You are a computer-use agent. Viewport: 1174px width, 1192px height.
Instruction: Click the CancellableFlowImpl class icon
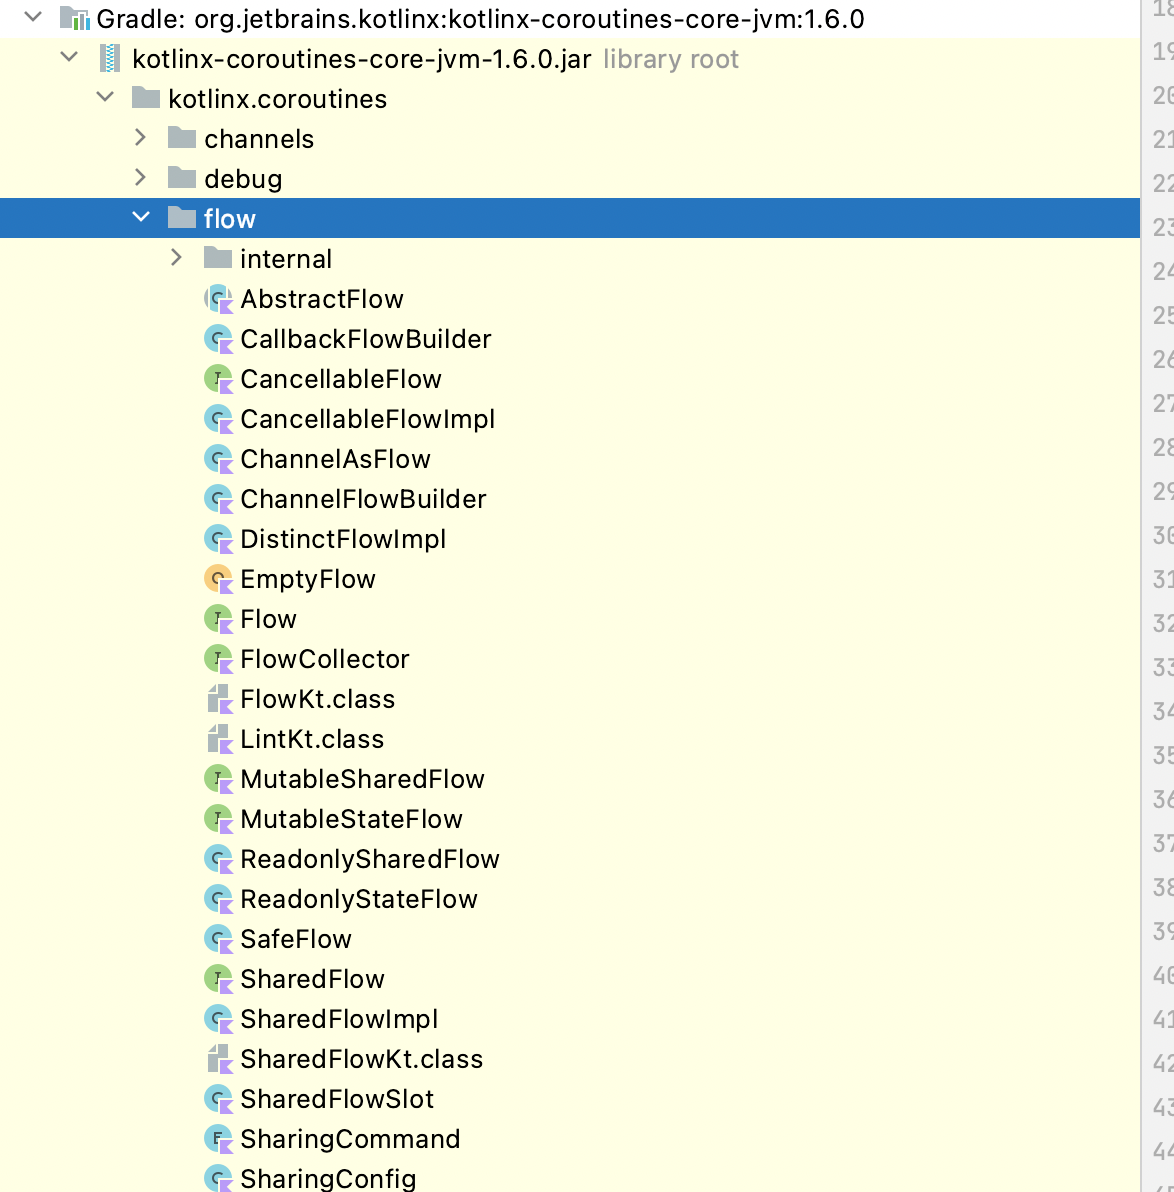click(219, 420)
